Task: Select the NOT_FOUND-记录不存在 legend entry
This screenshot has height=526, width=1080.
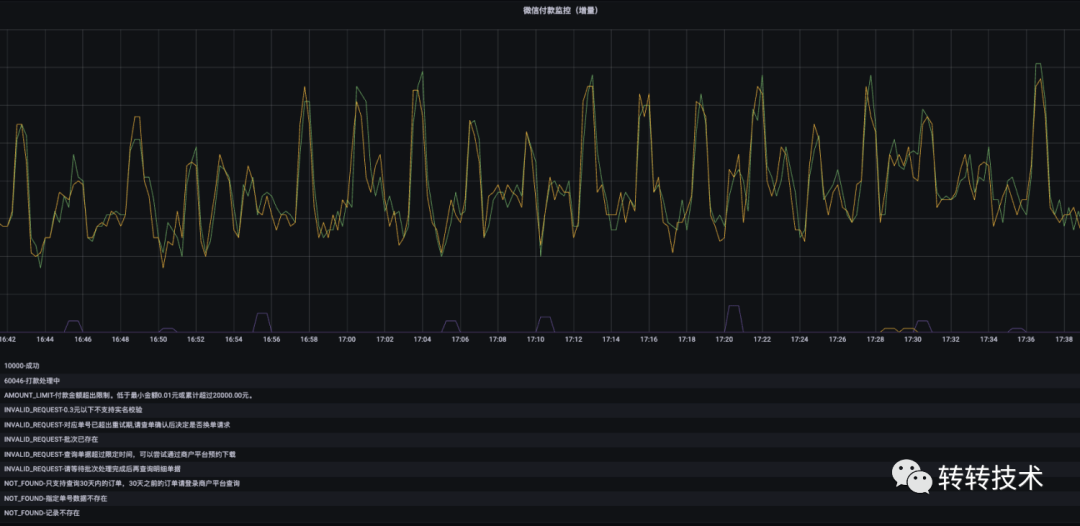Action: tap(41, 514)
